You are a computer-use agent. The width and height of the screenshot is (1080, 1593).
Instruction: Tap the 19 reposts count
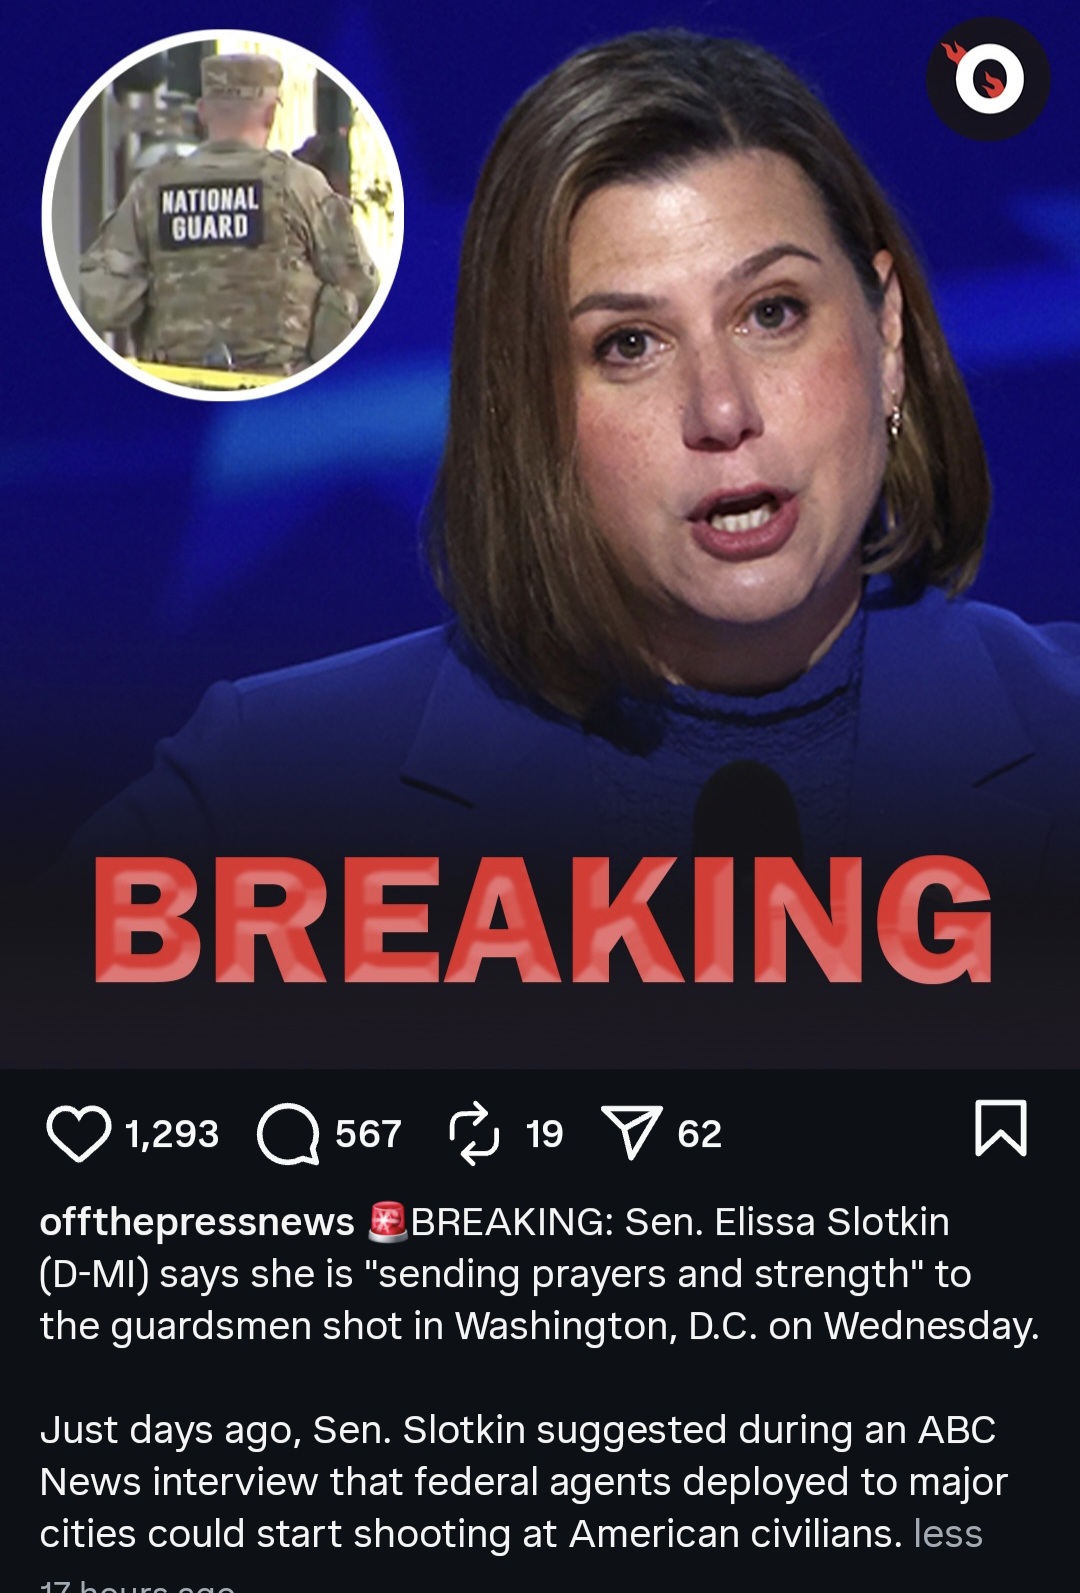tap(545, 1134)
